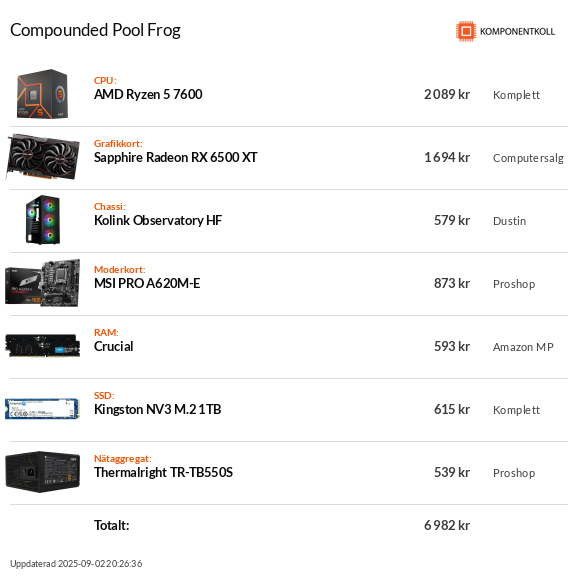Screen dimensions: 577x577
Task: Click the Sapphire Radeon graphics card image
Action: 43,157
